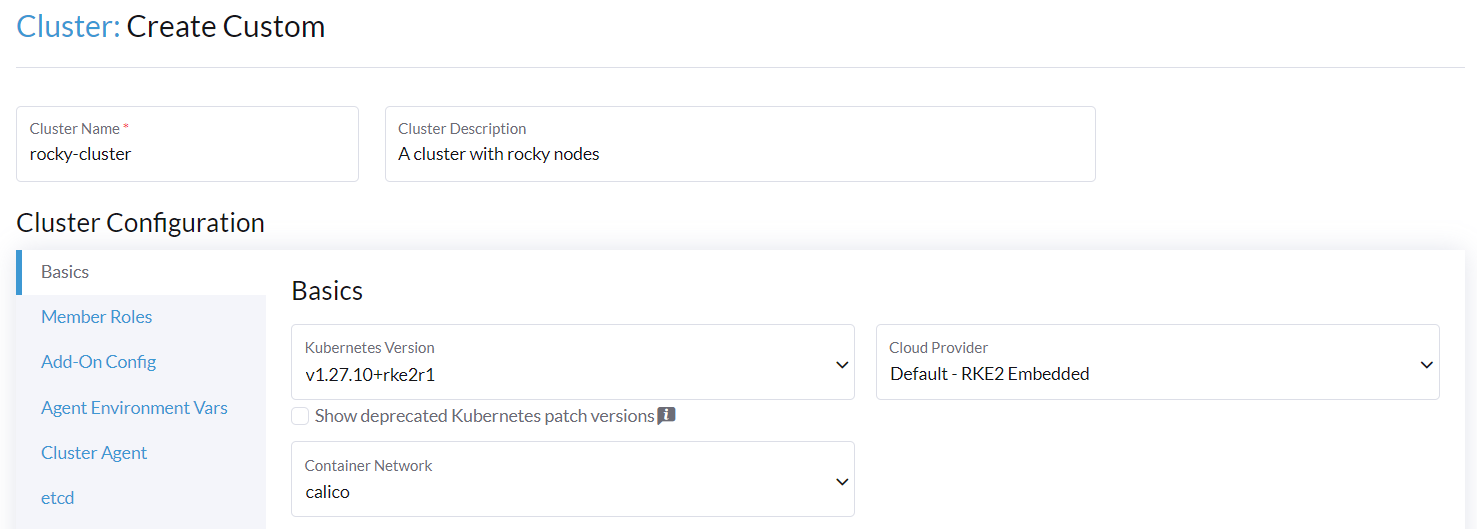Select the Basics tab in the sidebar
Viewport: 1477px width, 529px height.
tap(65, 272)
